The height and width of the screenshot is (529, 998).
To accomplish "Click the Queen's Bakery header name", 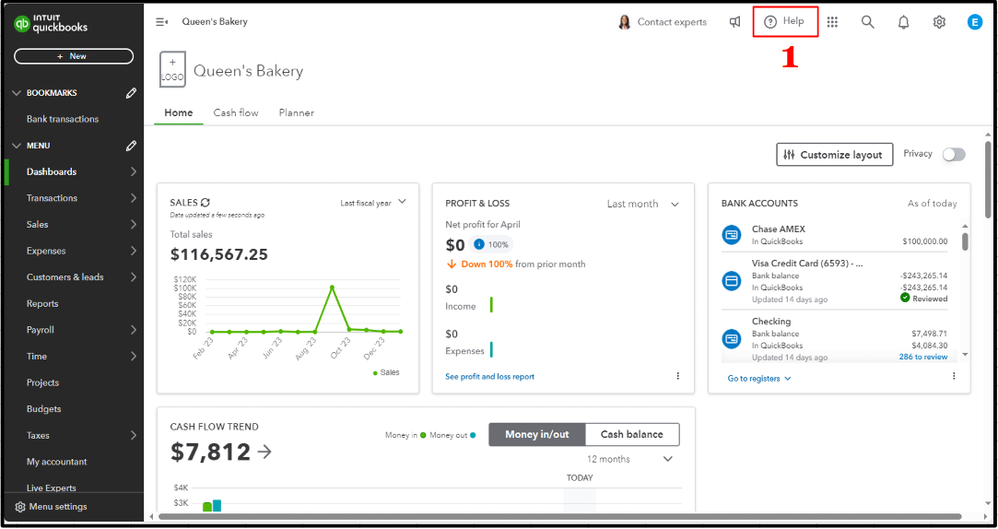I will 248,71.
